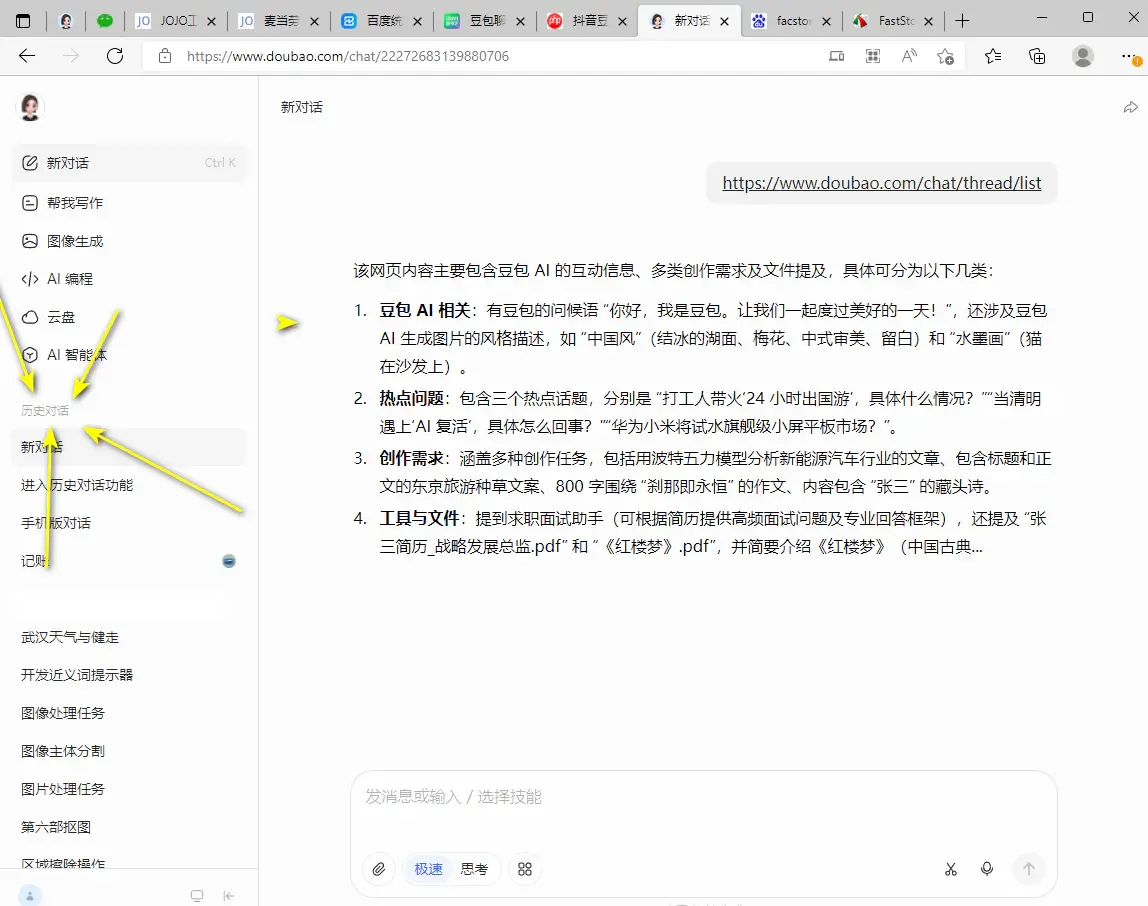Click the site info lock icon
1148x906 pixels.
coord(165,56)
